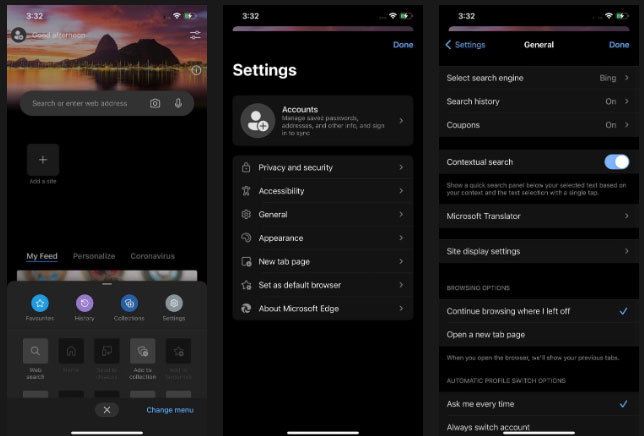Tap the lock icon beside Privacy and security

246,167
